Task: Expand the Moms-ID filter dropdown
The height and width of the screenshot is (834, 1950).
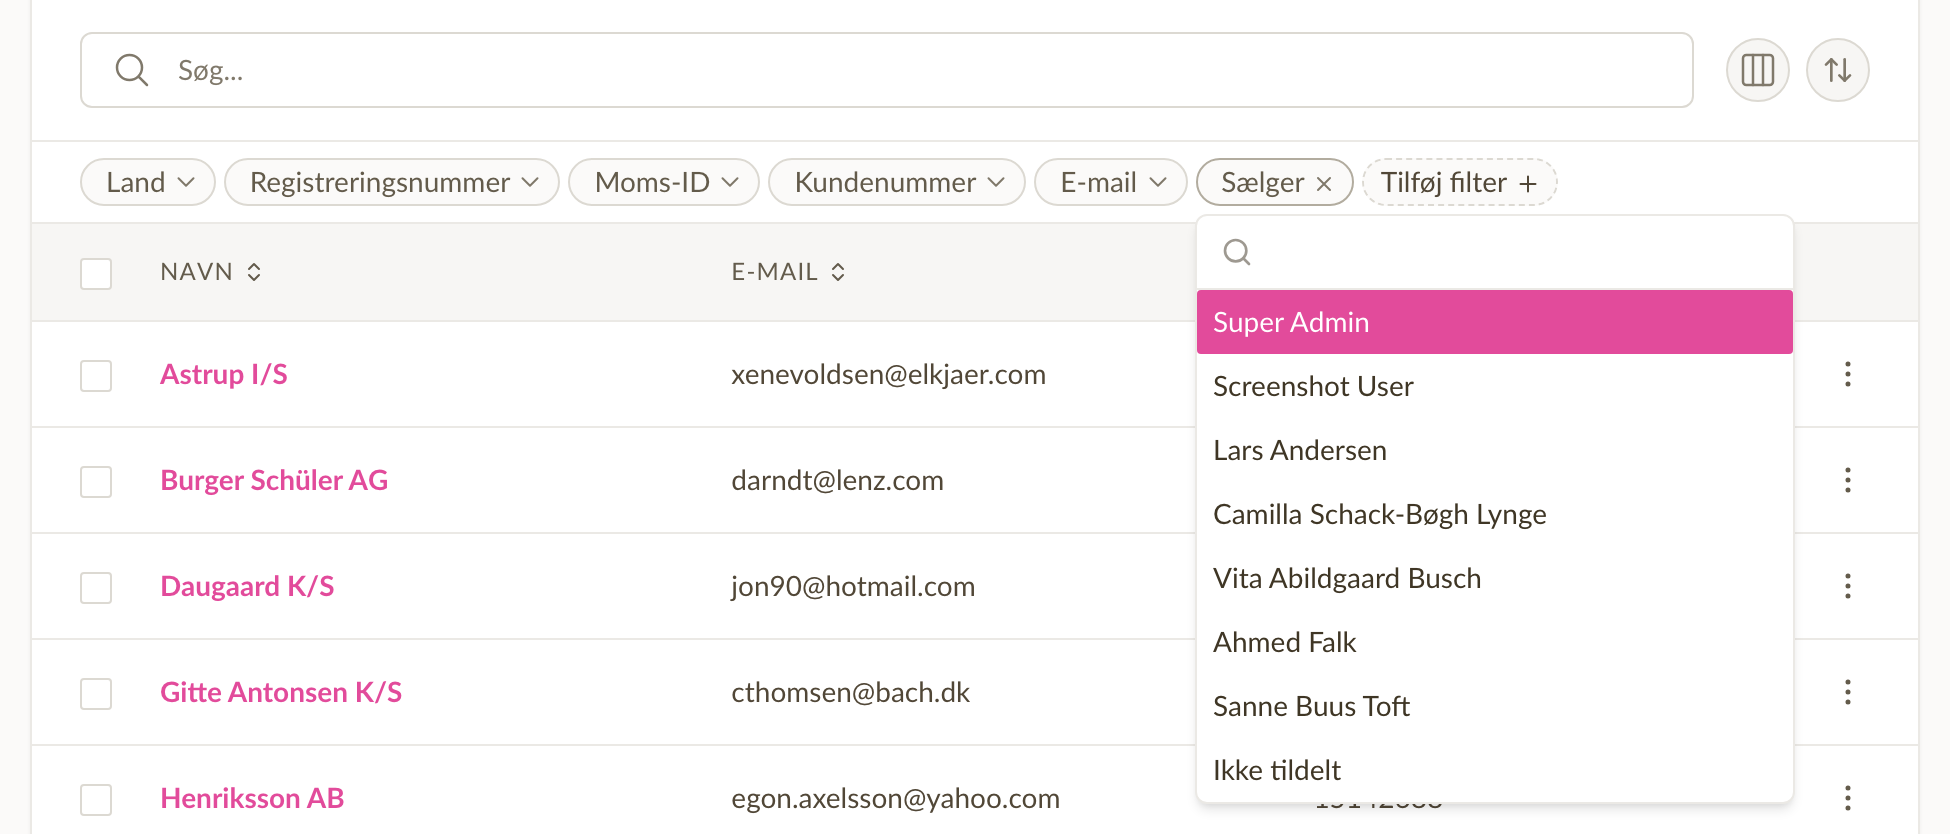Action: pyautogui.click(x=664, y=182)
